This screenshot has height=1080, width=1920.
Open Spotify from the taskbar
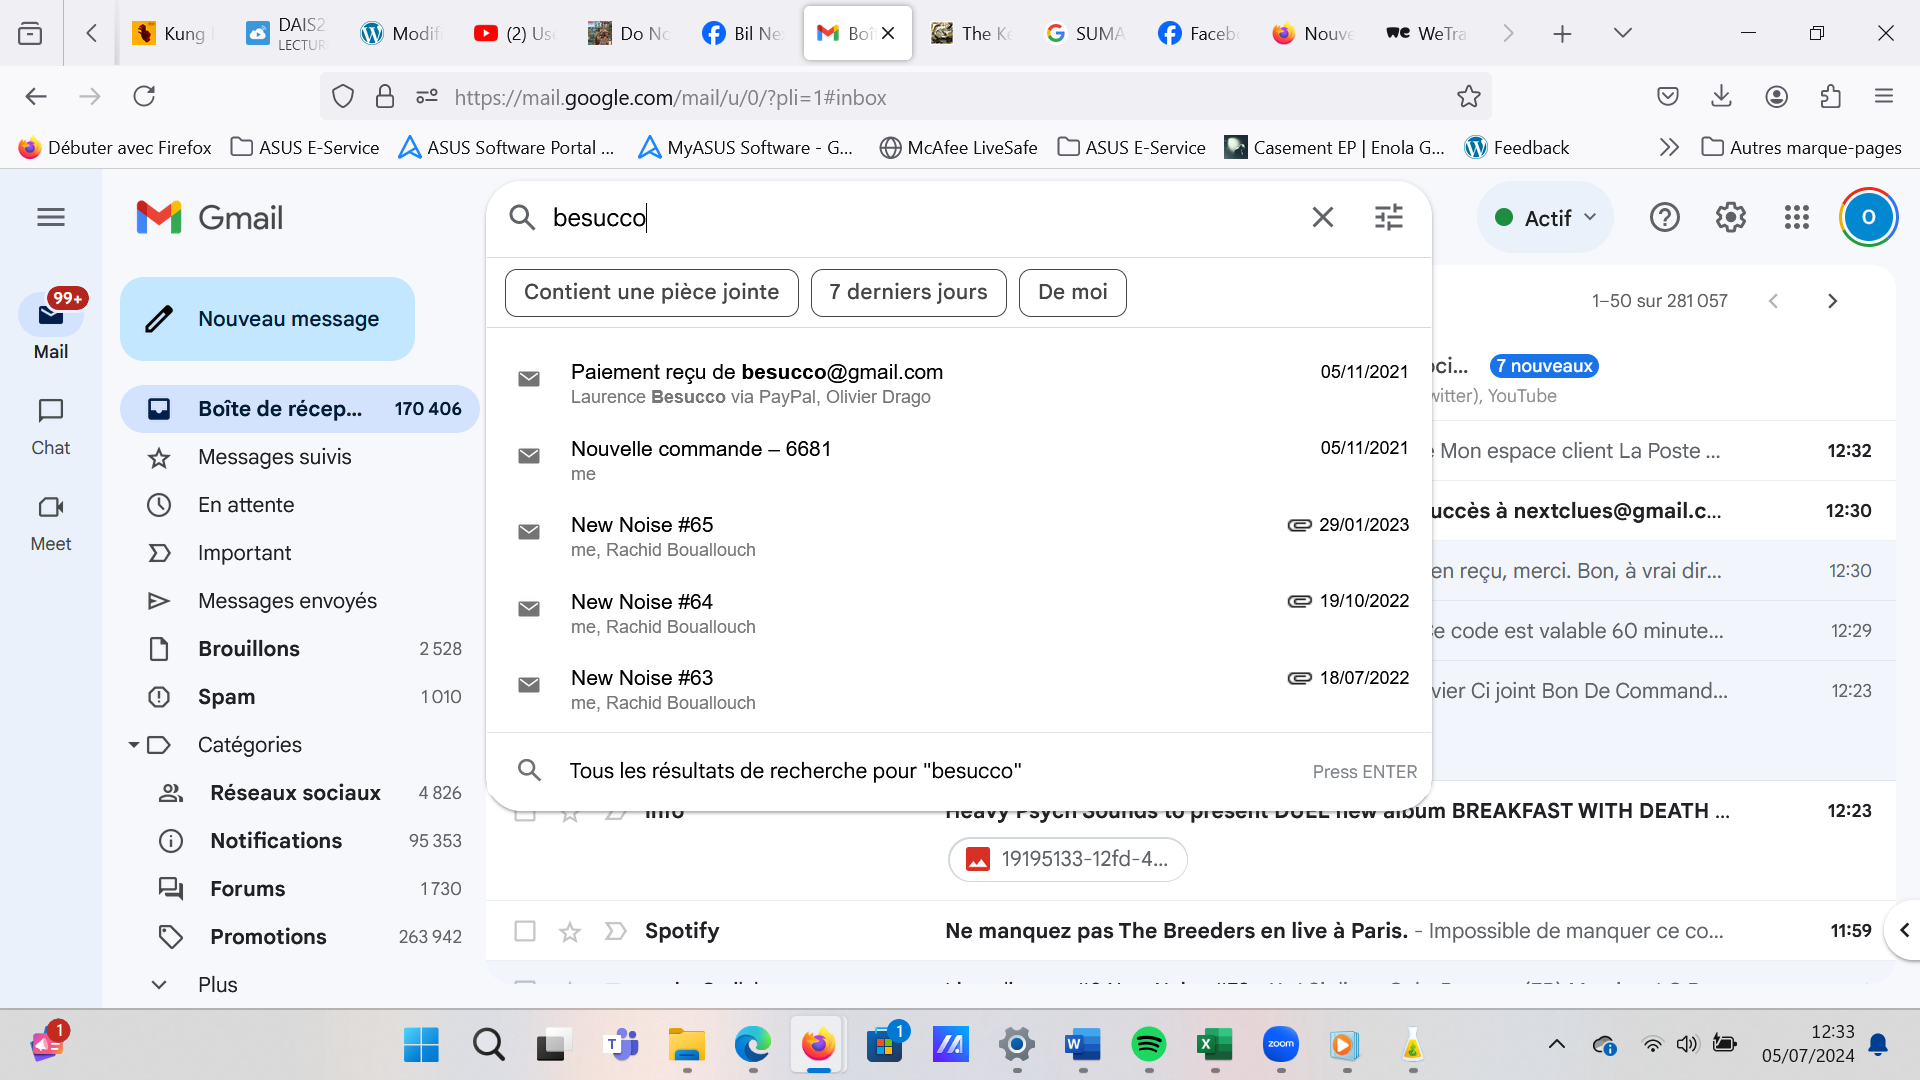click(1148, 1045)
